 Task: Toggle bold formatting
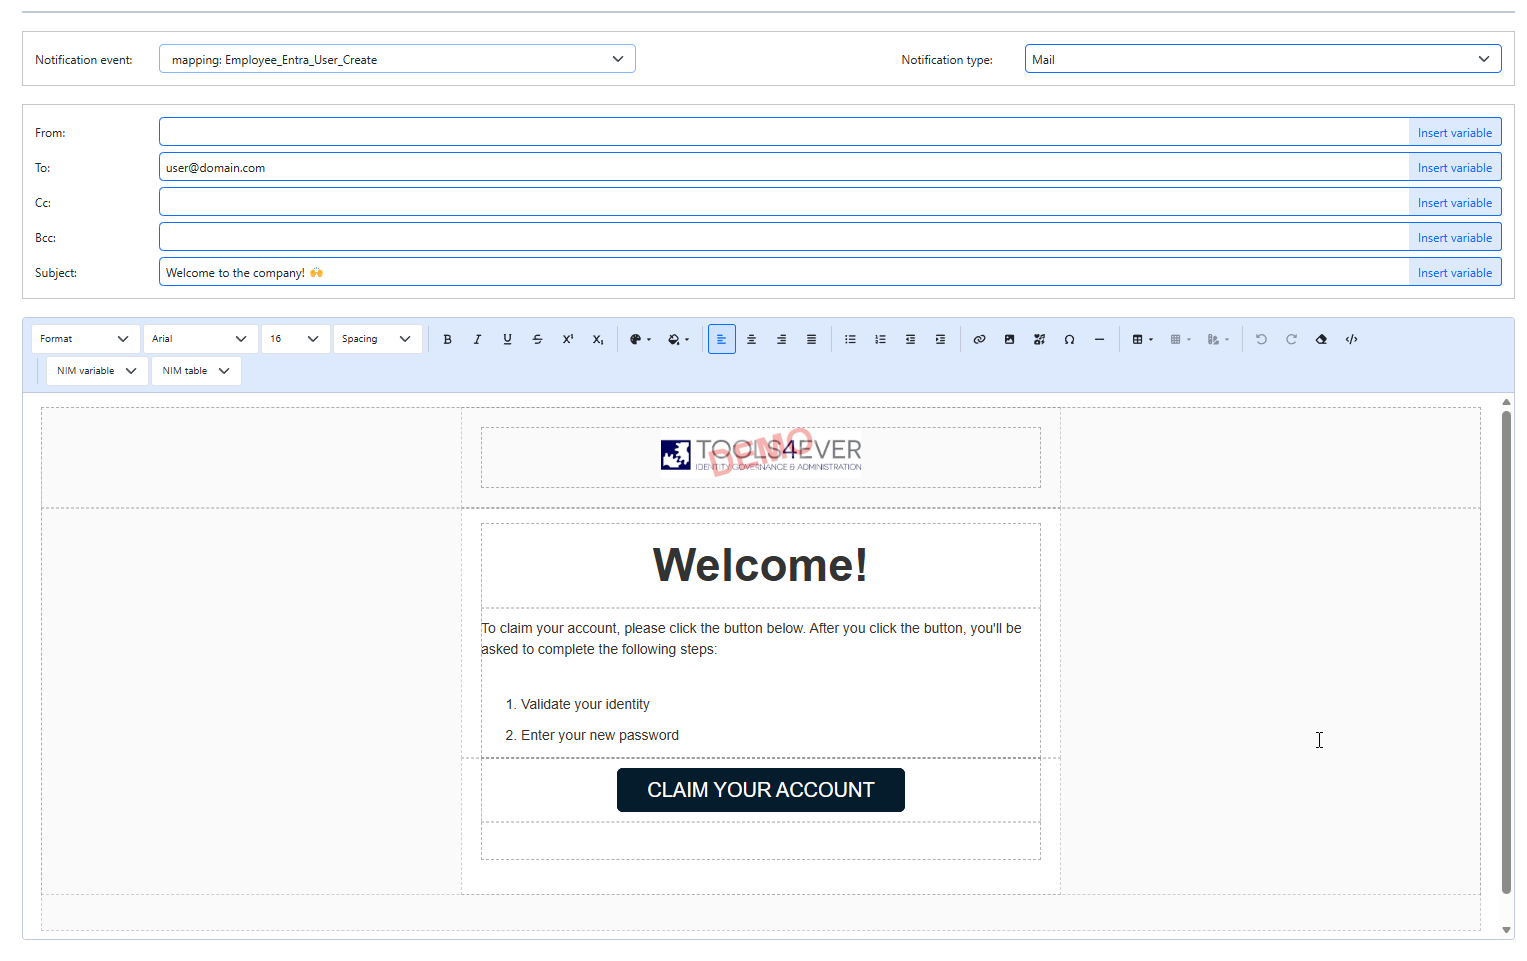pos(447,339)
